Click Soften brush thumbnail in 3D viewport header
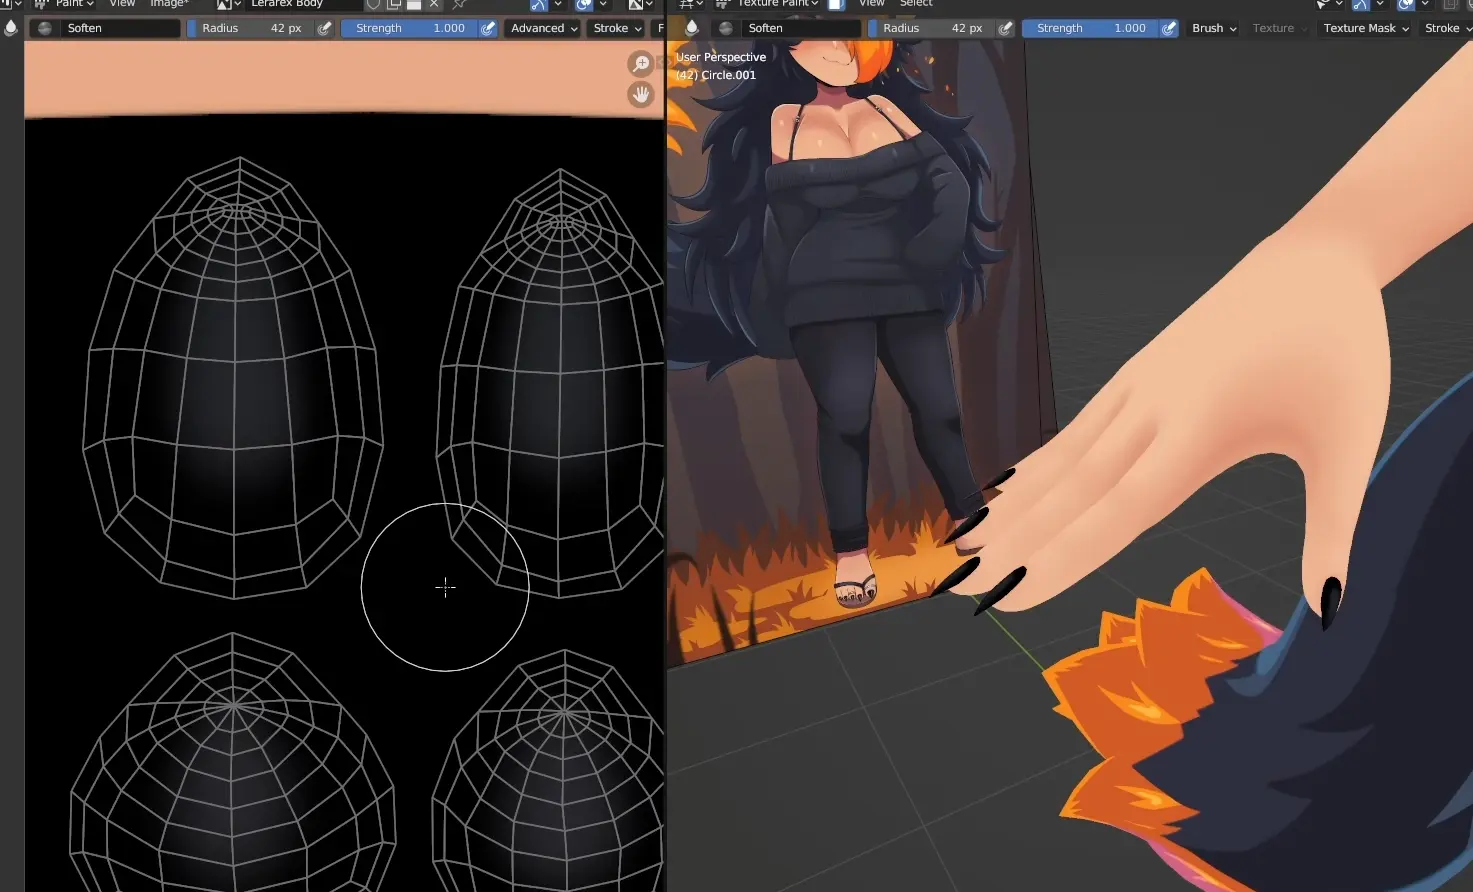The image size is (1473, 892). point(726,28)
